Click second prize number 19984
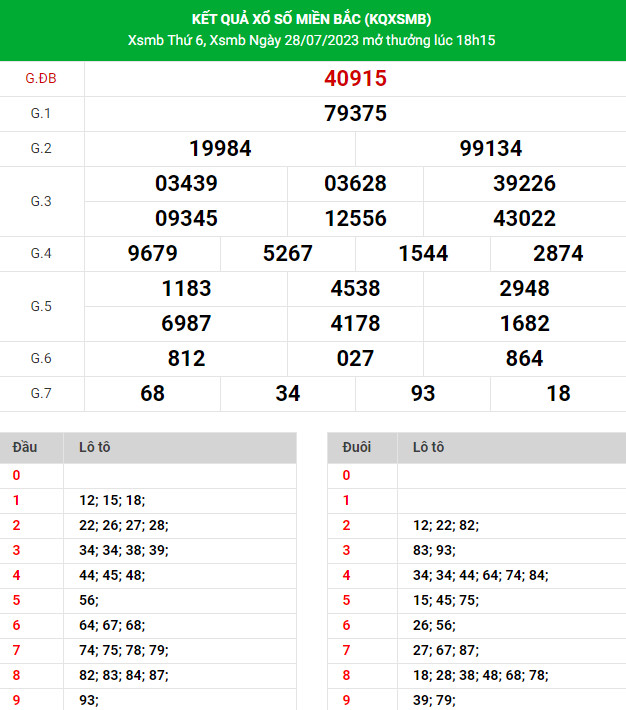Viewport: 626px width, 710px height. 220,149
